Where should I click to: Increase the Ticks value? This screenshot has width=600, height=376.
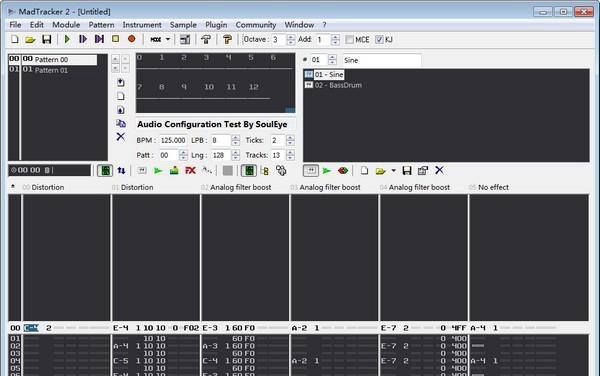(x=290, y=138)
